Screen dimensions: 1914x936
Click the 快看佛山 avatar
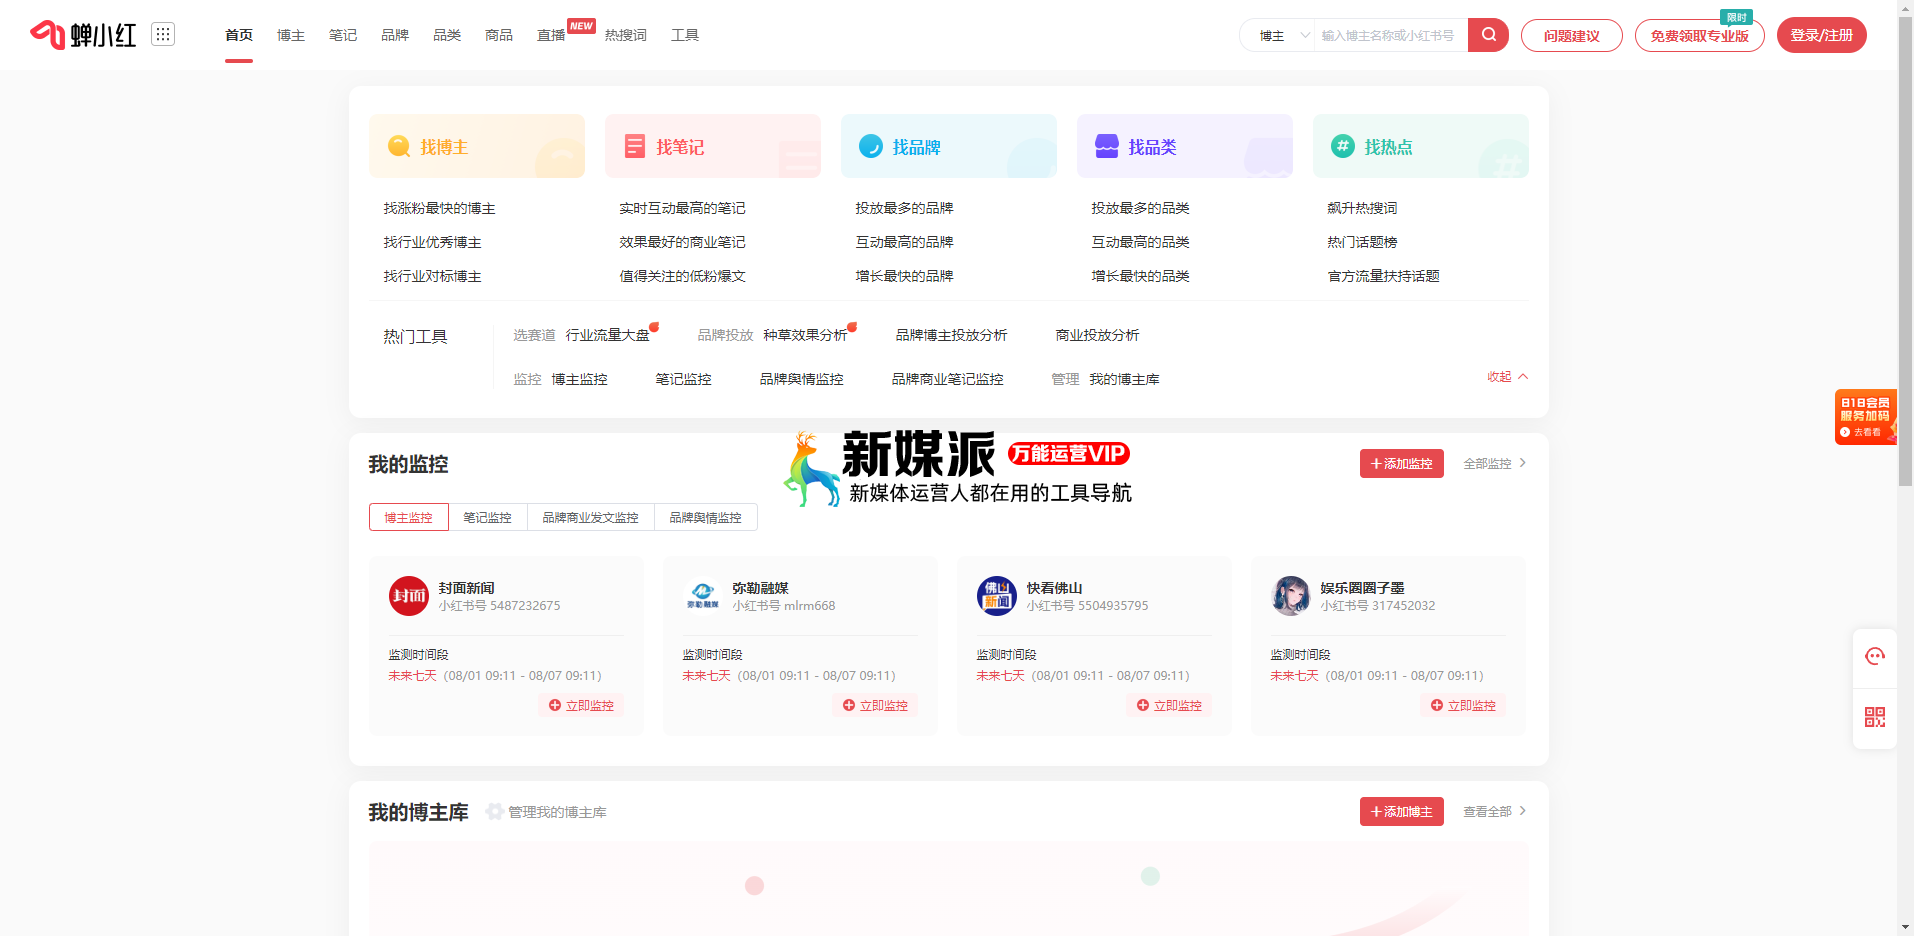(x=996, y=596)
